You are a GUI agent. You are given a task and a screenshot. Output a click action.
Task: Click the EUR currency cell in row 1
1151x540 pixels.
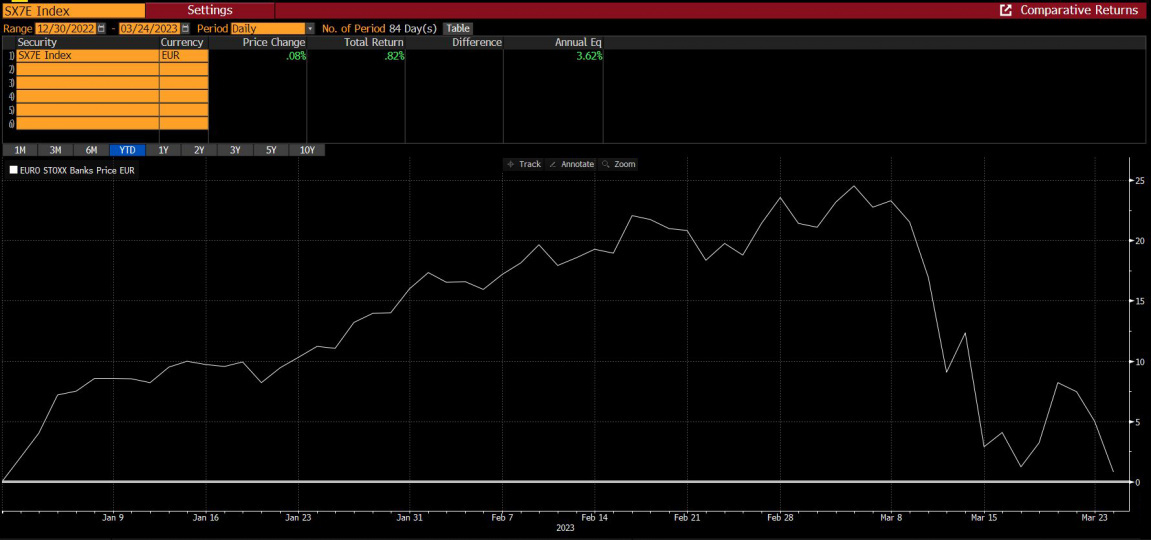pyautogui.click(x=184, y=56)
